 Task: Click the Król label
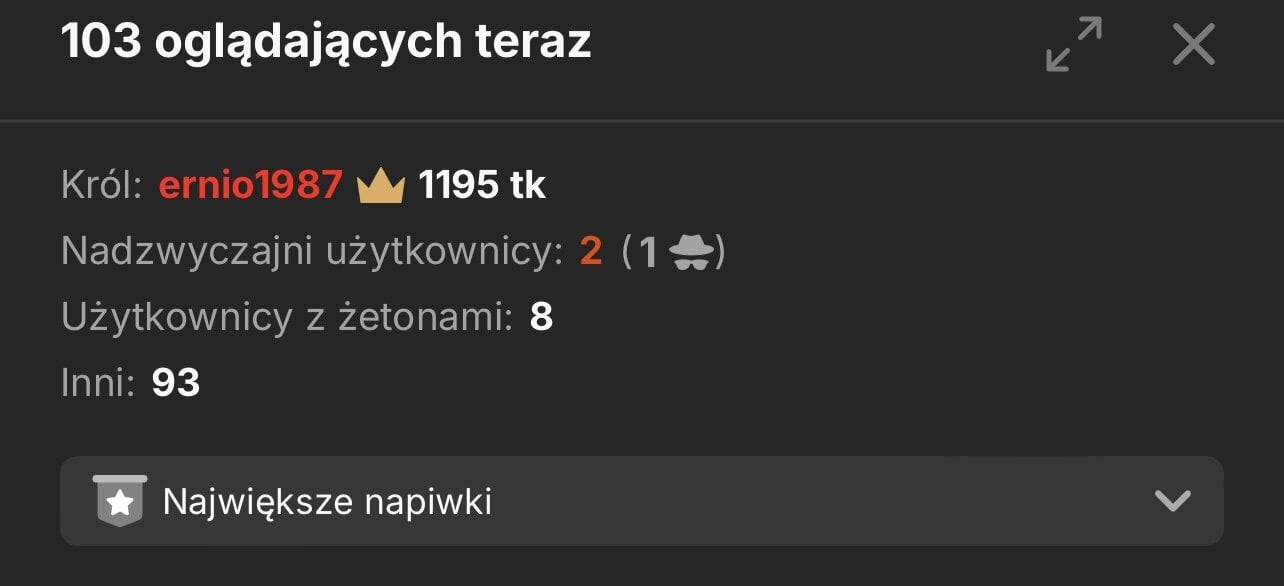pos(102,186)
